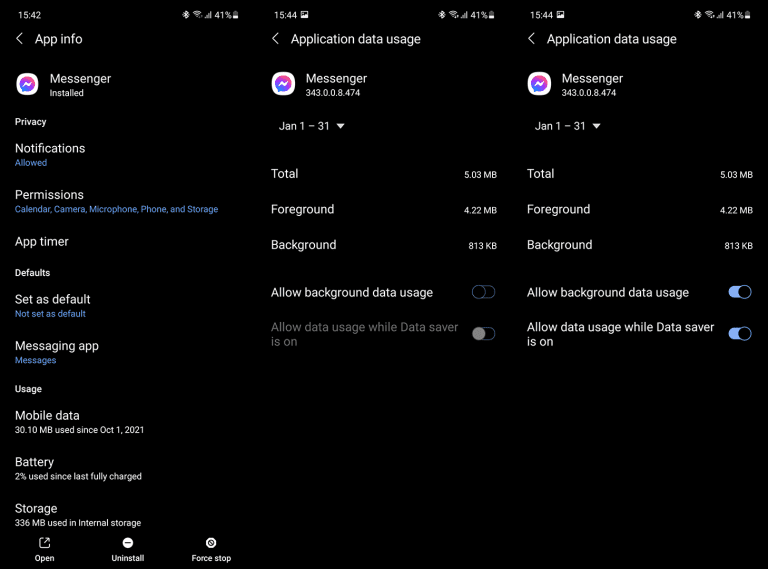The width and height of the screenshot is (768, 569).
Task: Tap the back arrow beside App info
Action: click(x=19, y=39)
